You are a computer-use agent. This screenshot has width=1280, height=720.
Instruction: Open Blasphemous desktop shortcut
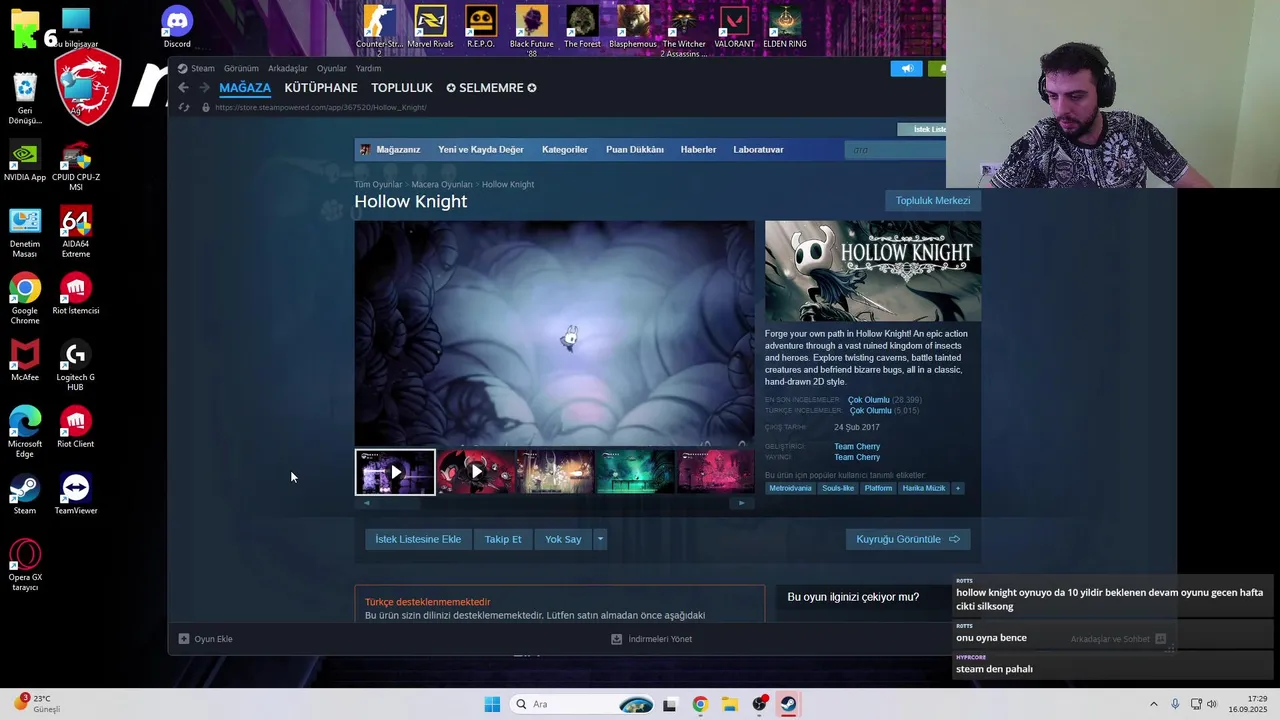[633, 27]
